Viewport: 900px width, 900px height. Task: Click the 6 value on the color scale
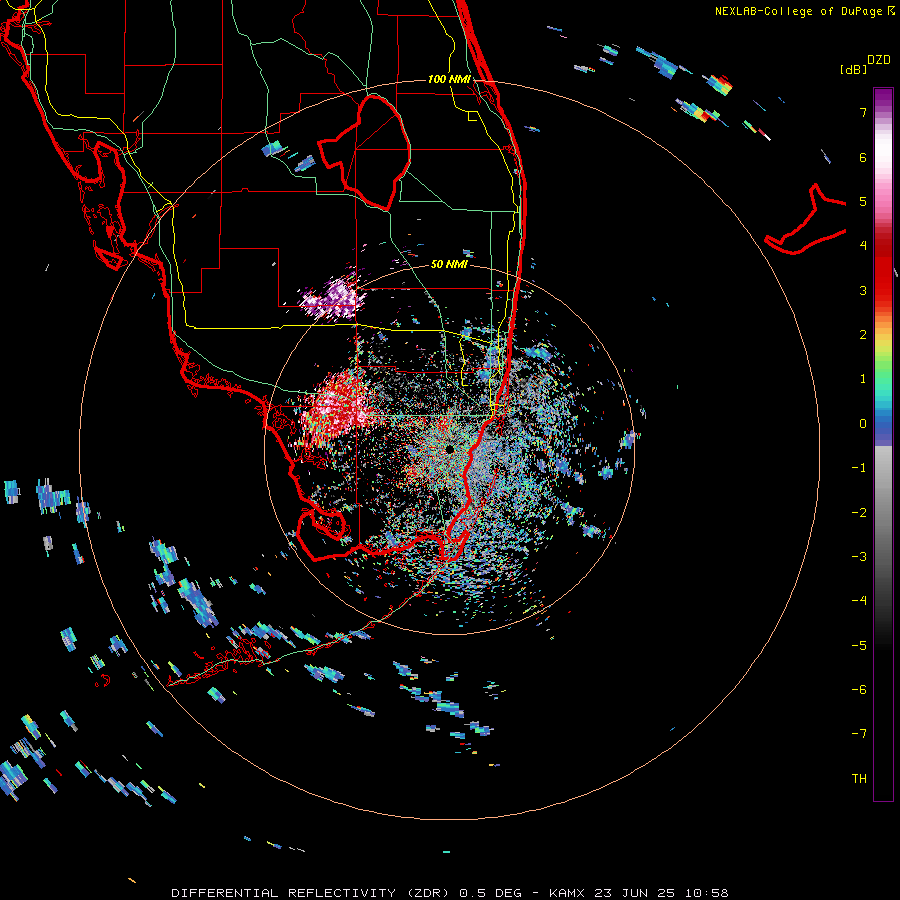(863, 157)
